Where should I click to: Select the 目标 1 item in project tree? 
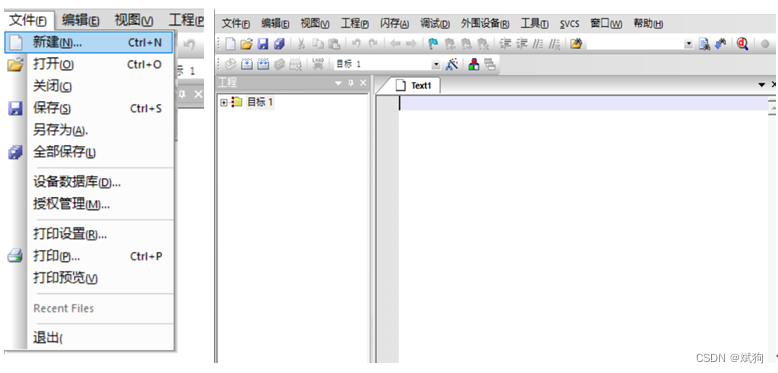click(x=260, y=103)
